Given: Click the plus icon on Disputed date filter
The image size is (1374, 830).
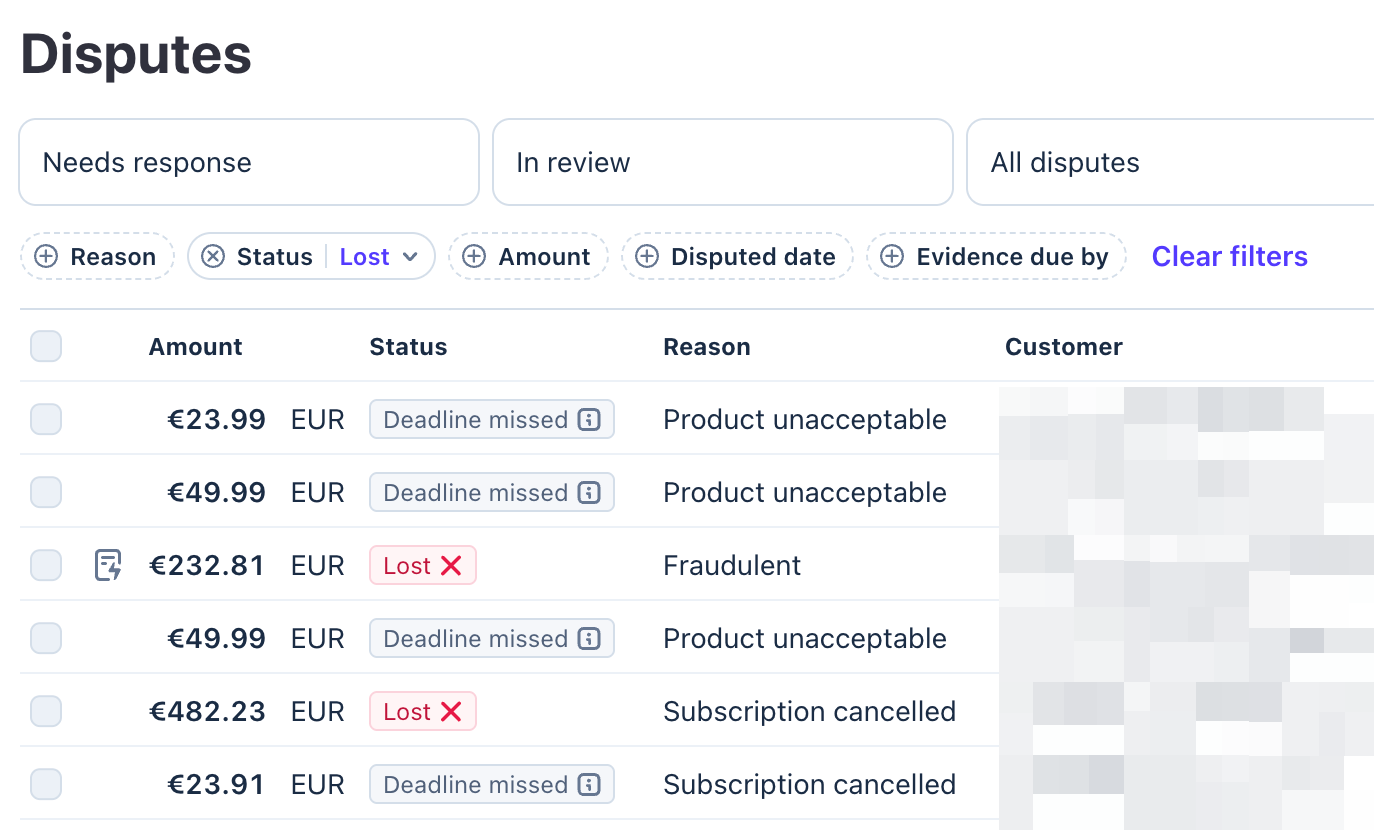Looking at the screenshot, I should 647,257.
